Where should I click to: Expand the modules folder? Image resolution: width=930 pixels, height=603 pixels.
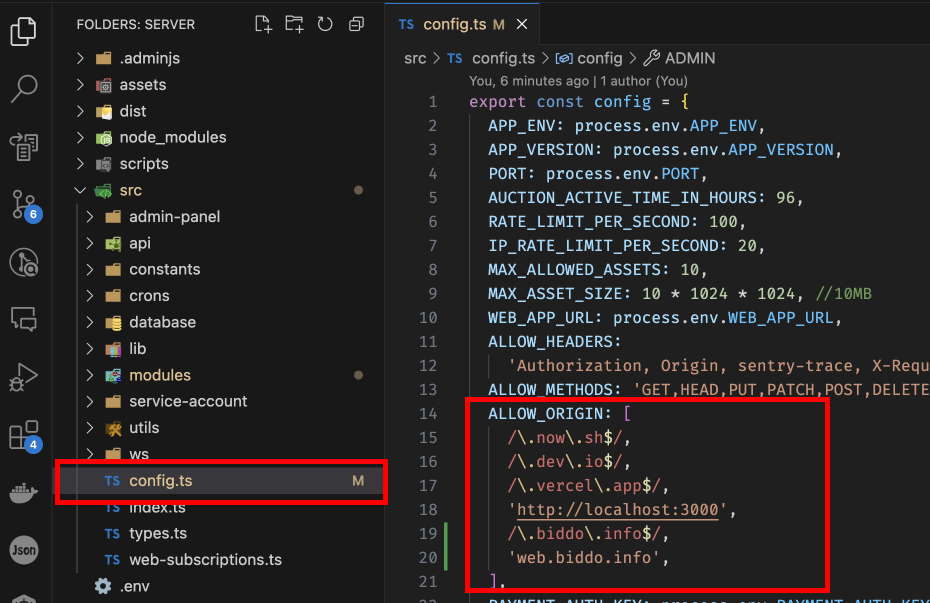pyautogui.click(x=90, y=375)
